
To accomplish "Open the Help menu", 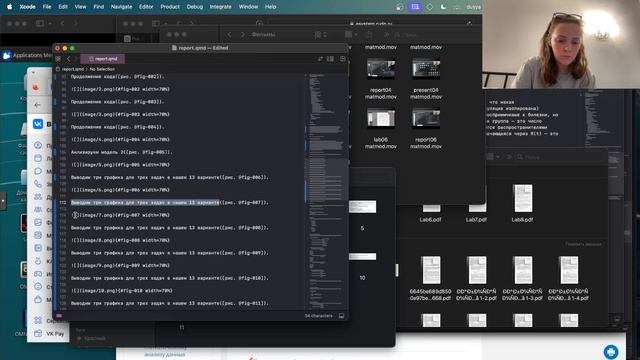I will pos(270,7).
